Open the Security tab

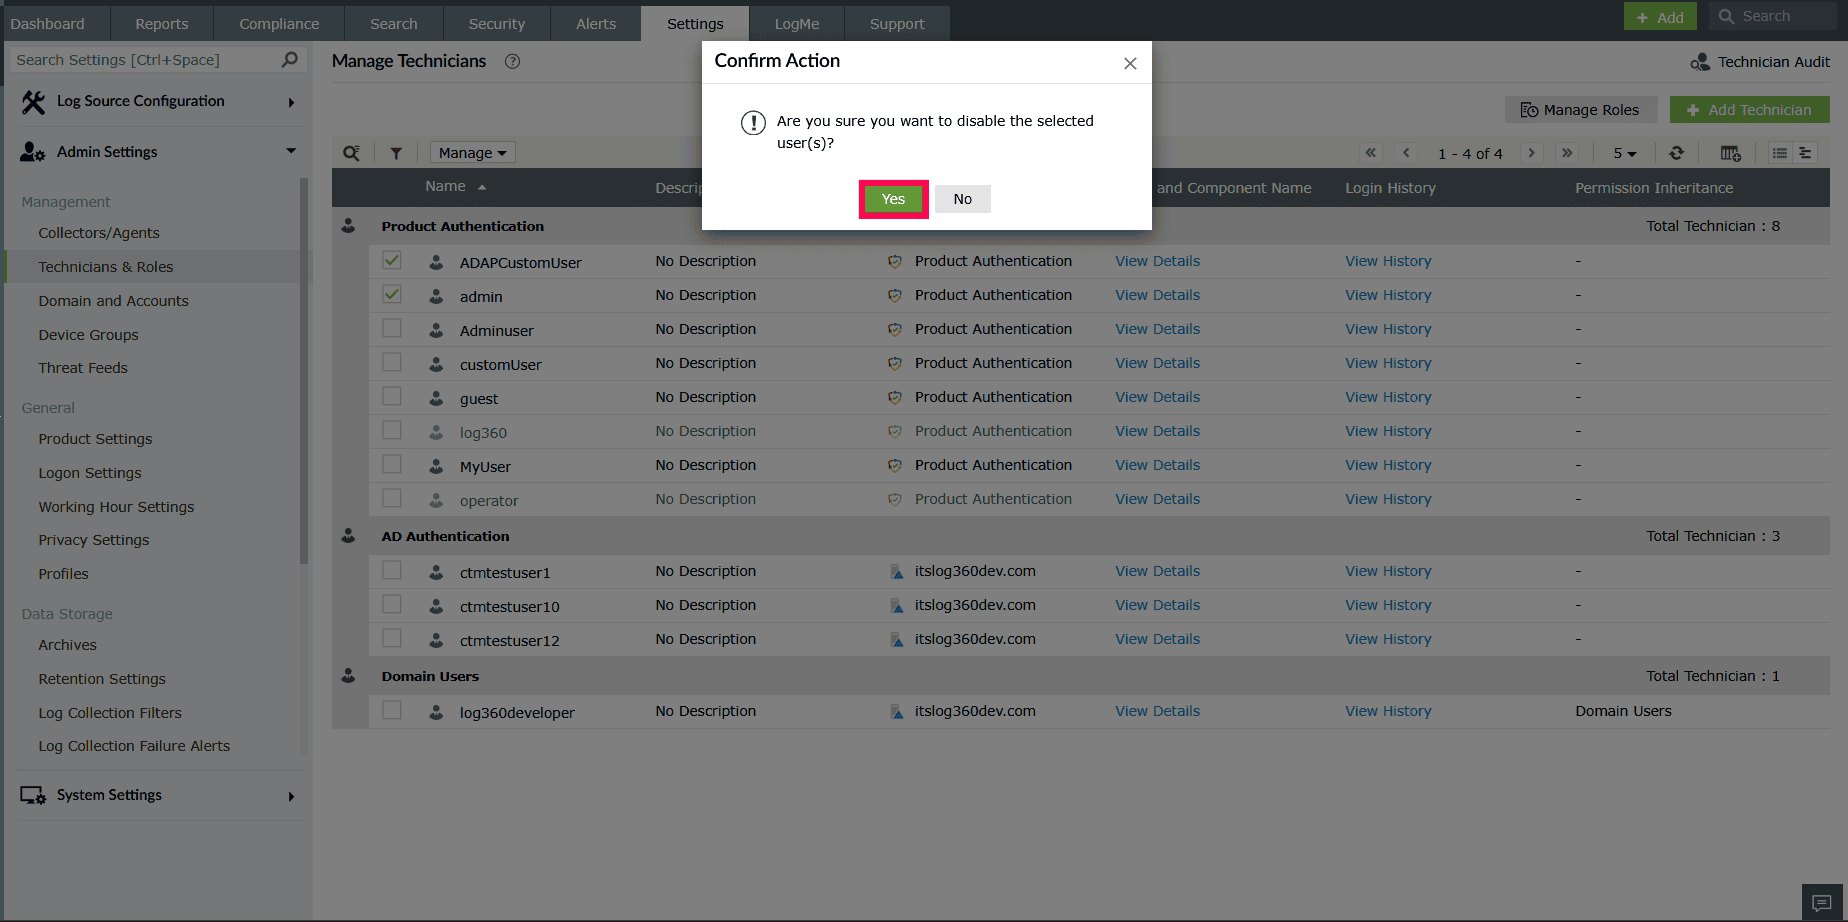tap(497, 23)
